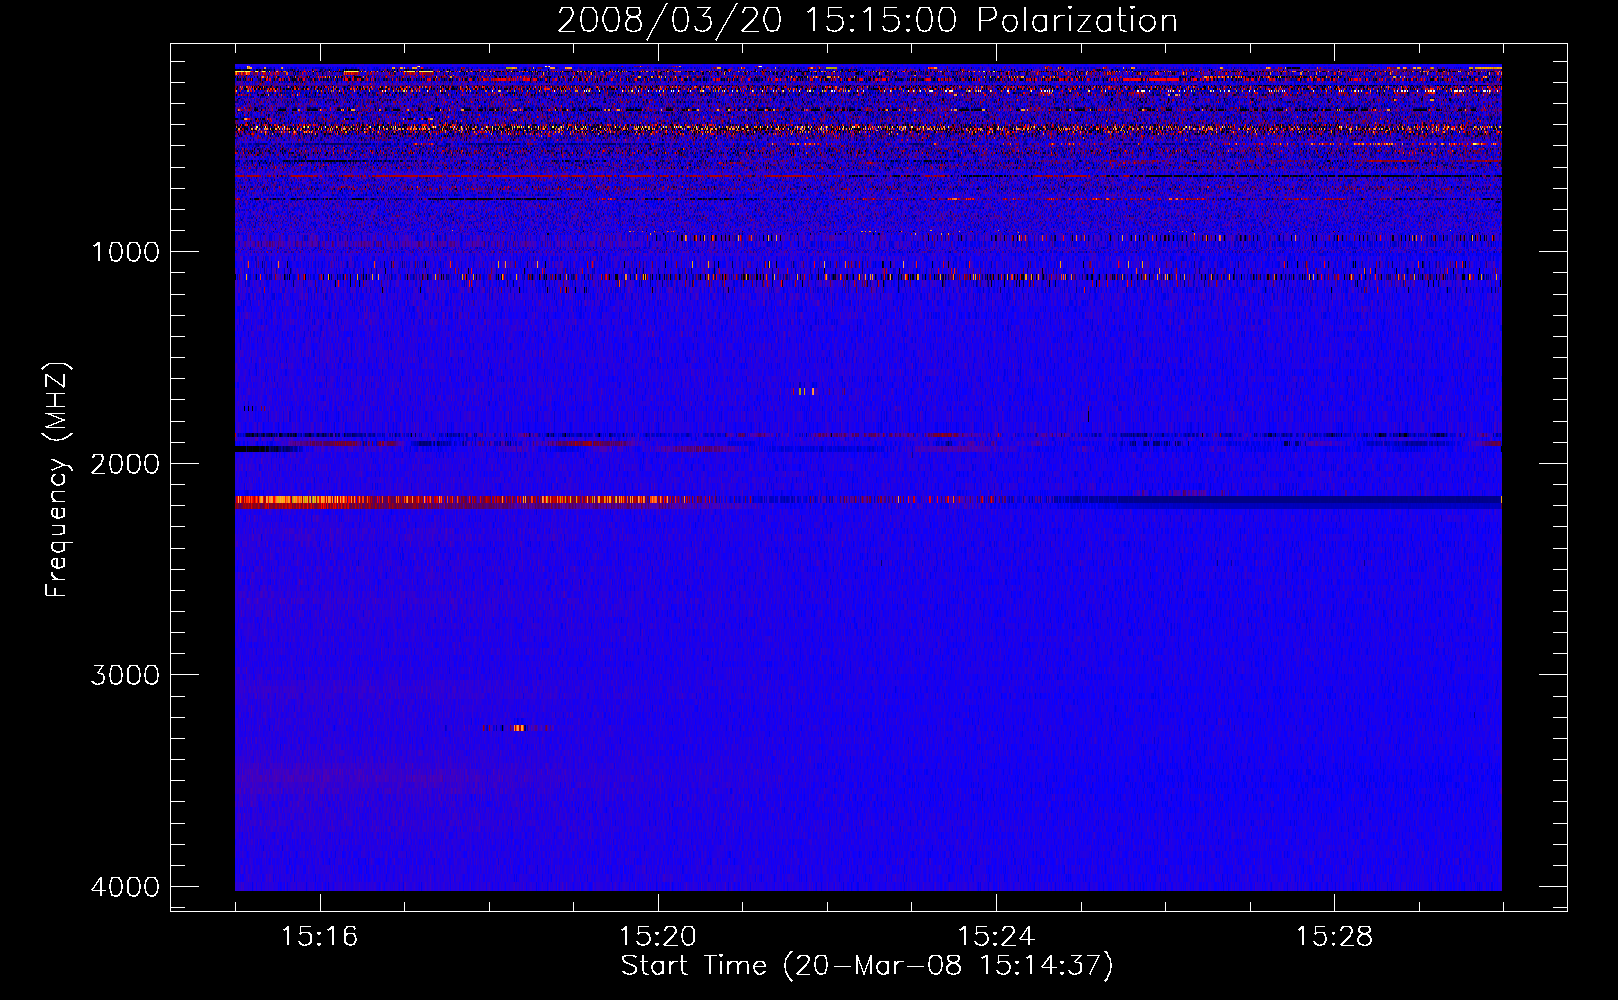Click the 4000 frequency tick label
The width and height of the screenshot is (1618, 1000).
(x=125, y=887)
